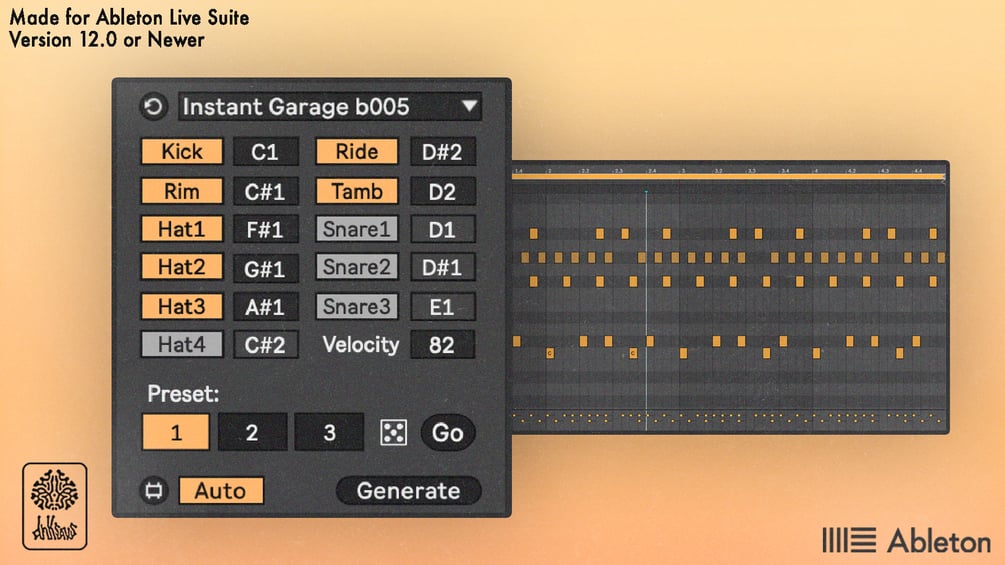Click the Velocity value 82 box
Viewport: 1005px width, 565px height.
click(442, 345)
